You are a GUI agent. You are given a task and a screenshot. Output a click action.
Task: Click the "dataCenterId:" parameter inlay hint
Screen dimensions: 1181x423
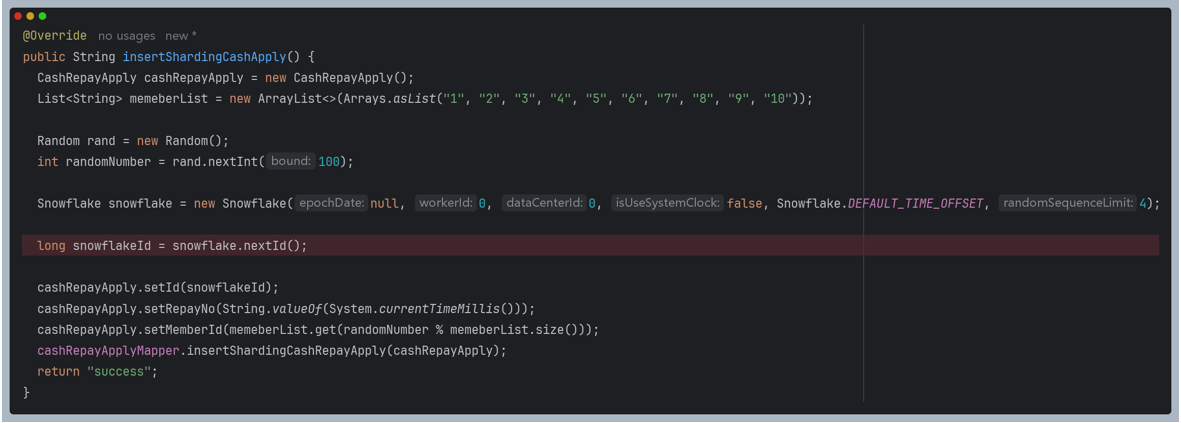544,203
